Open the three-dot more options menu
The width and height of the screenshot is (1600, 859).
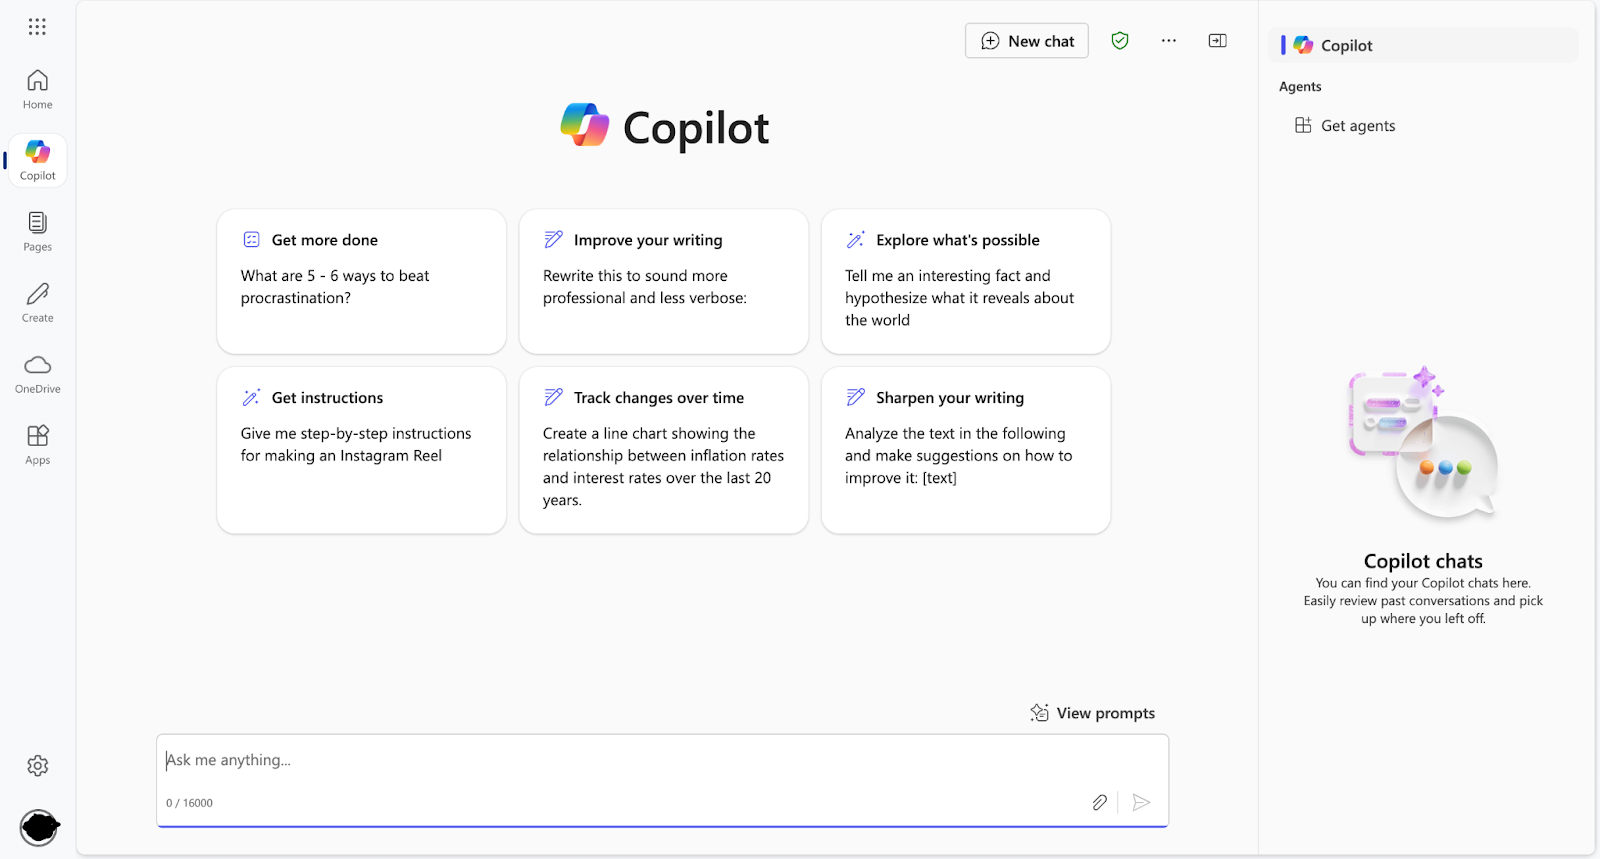(x=1168, y=41)
